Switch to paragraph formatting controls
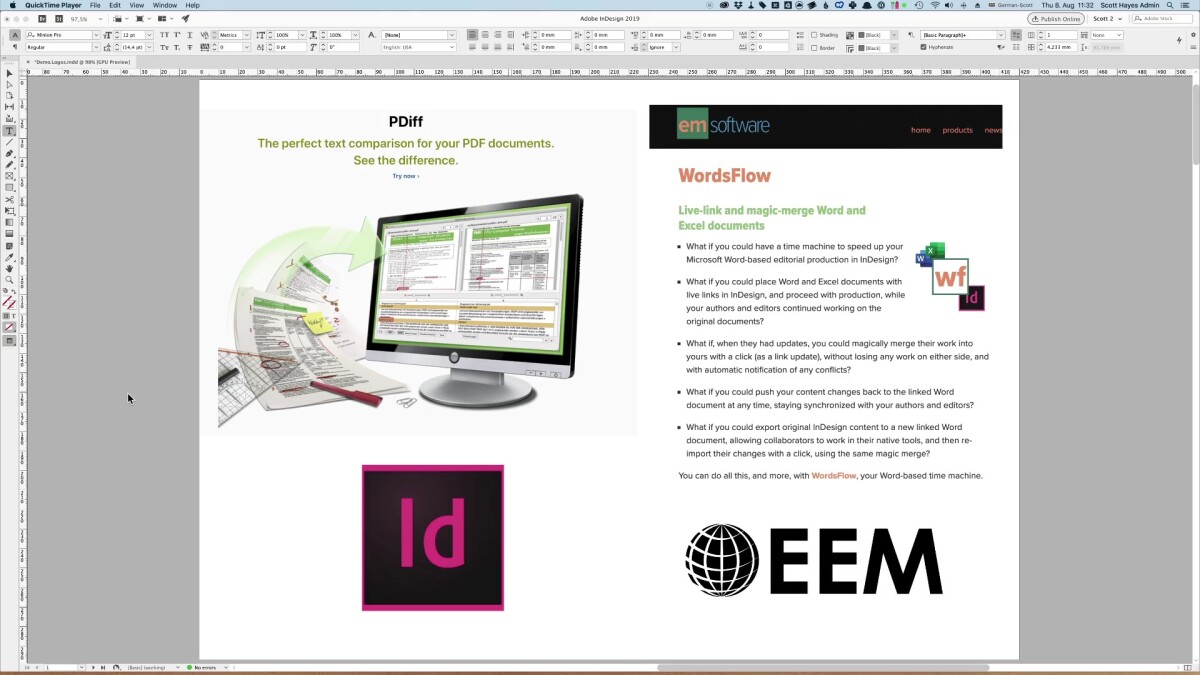 pos(15,47)
